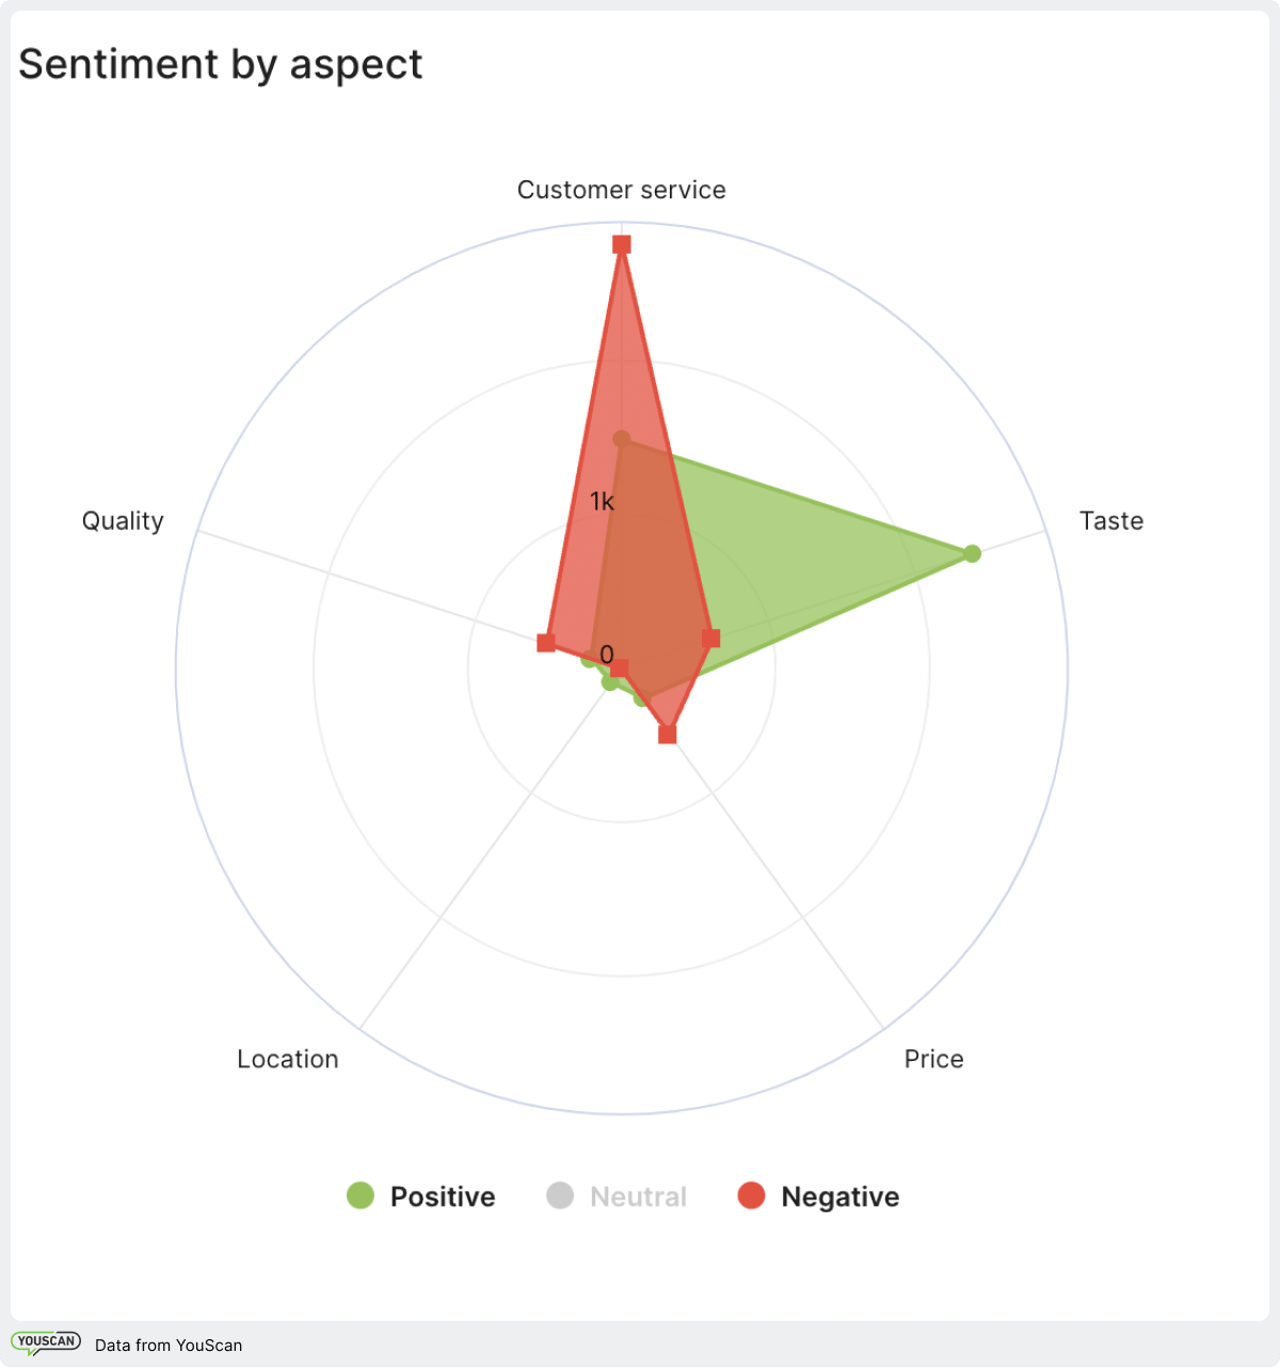1280x1368 pixels.
Task: Enable the Neutral series label in legend
Action: (x=638, y=1197)
